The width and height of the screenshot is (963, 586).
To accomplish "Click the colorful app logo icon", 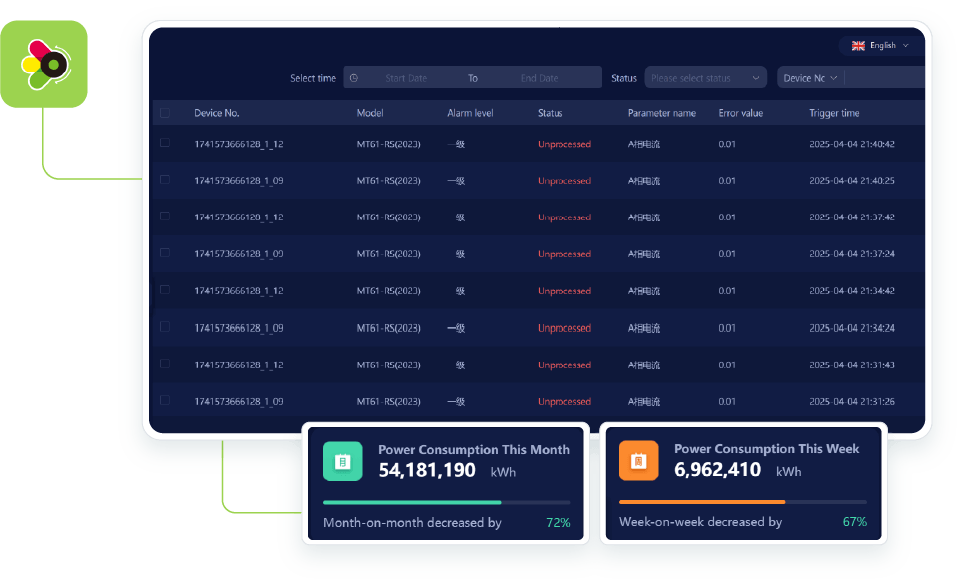I will click(x=44, y=64).
